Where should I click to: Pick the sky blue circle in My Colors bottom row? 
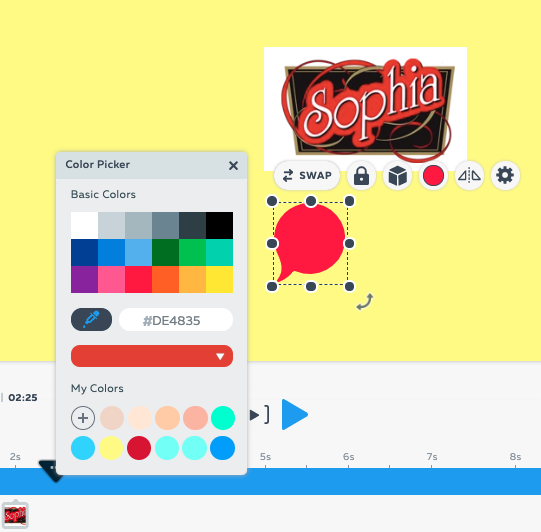coord(83,448)
